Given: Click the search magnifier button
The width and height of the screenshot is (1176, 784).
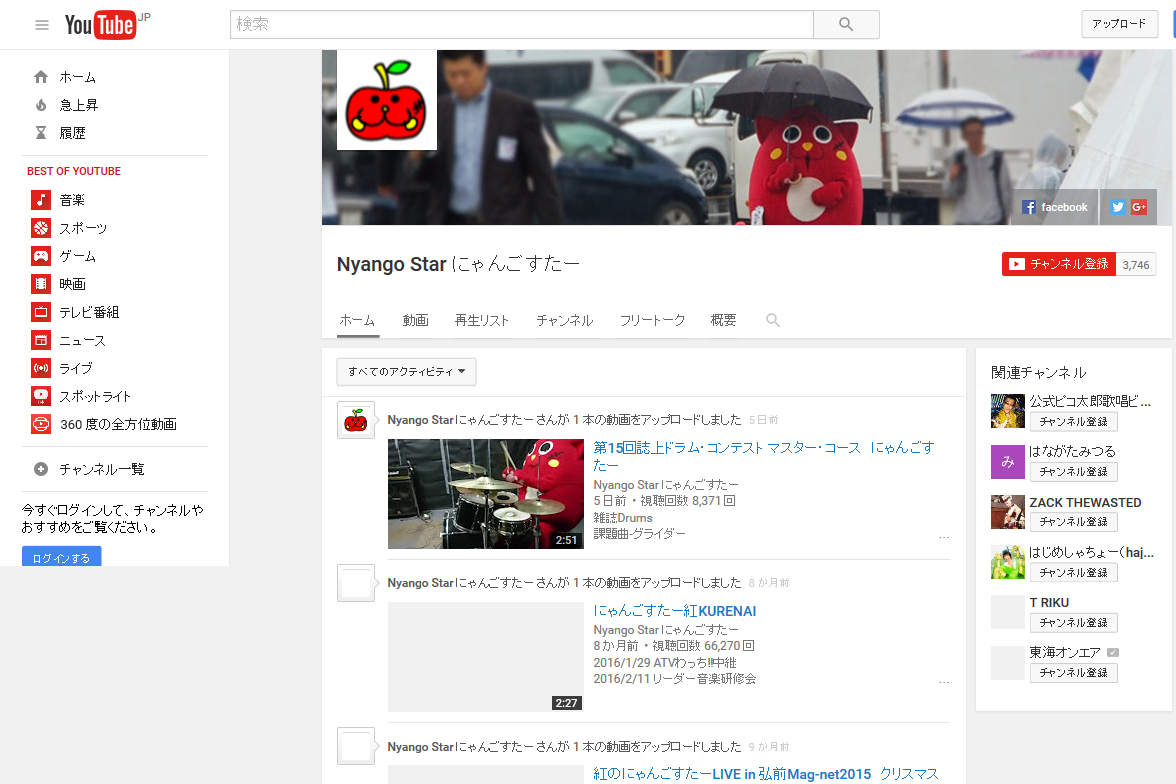Looking at the screenshot, I should click(x=846, y=24).
